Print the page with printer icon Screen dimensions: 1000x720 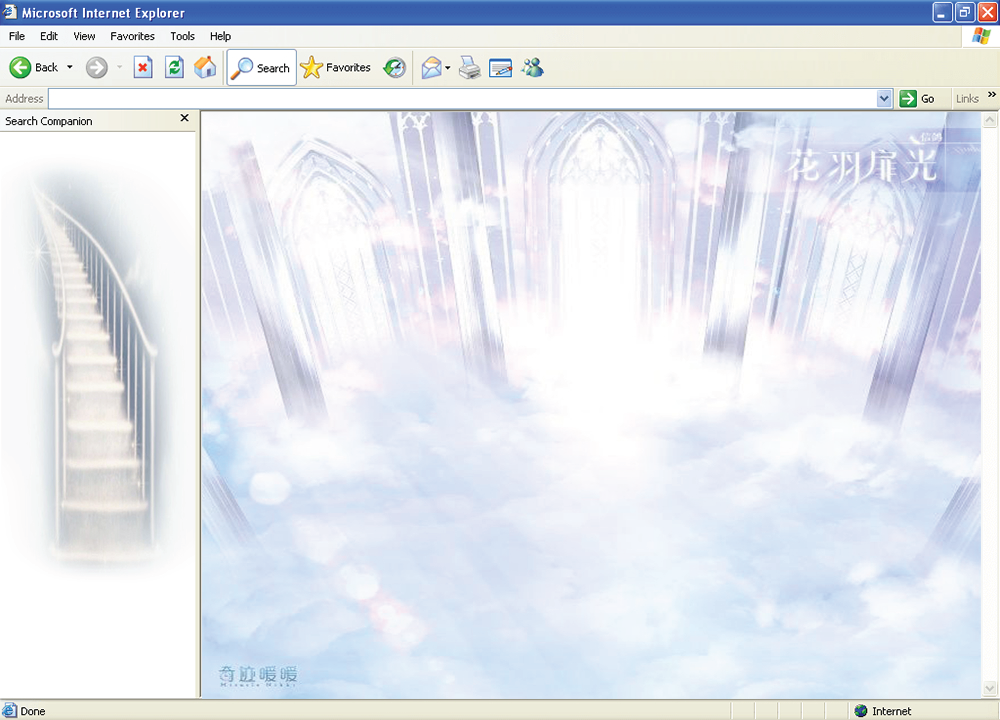(470, 67)
